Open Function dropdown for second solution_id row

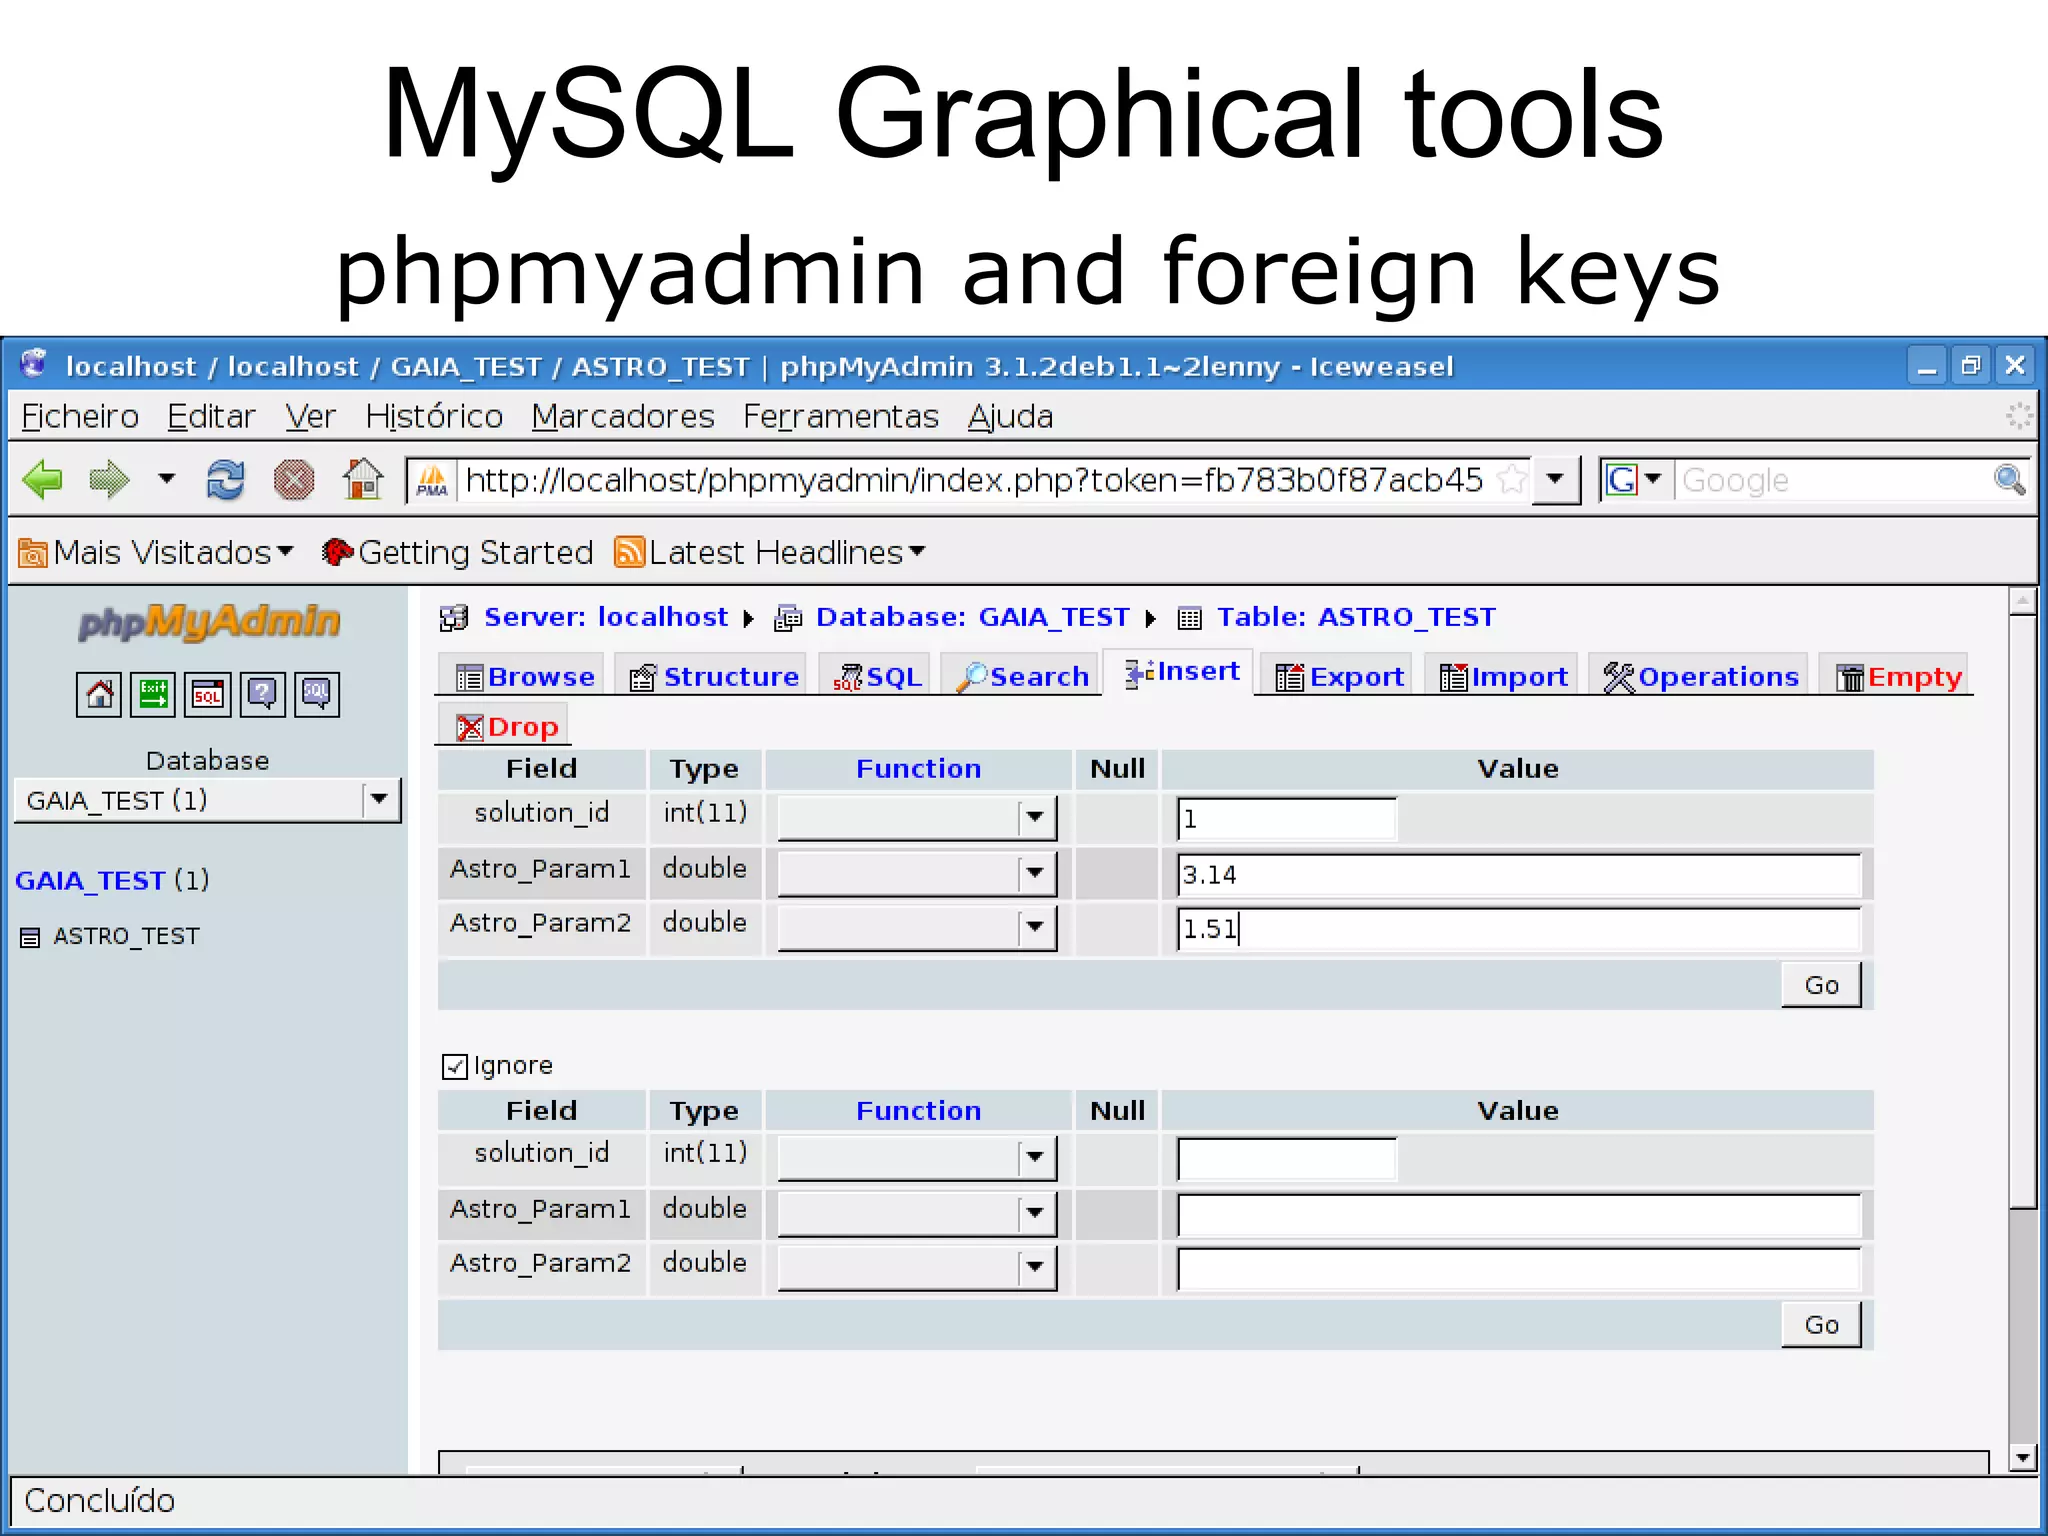[x=917, y=1158]
